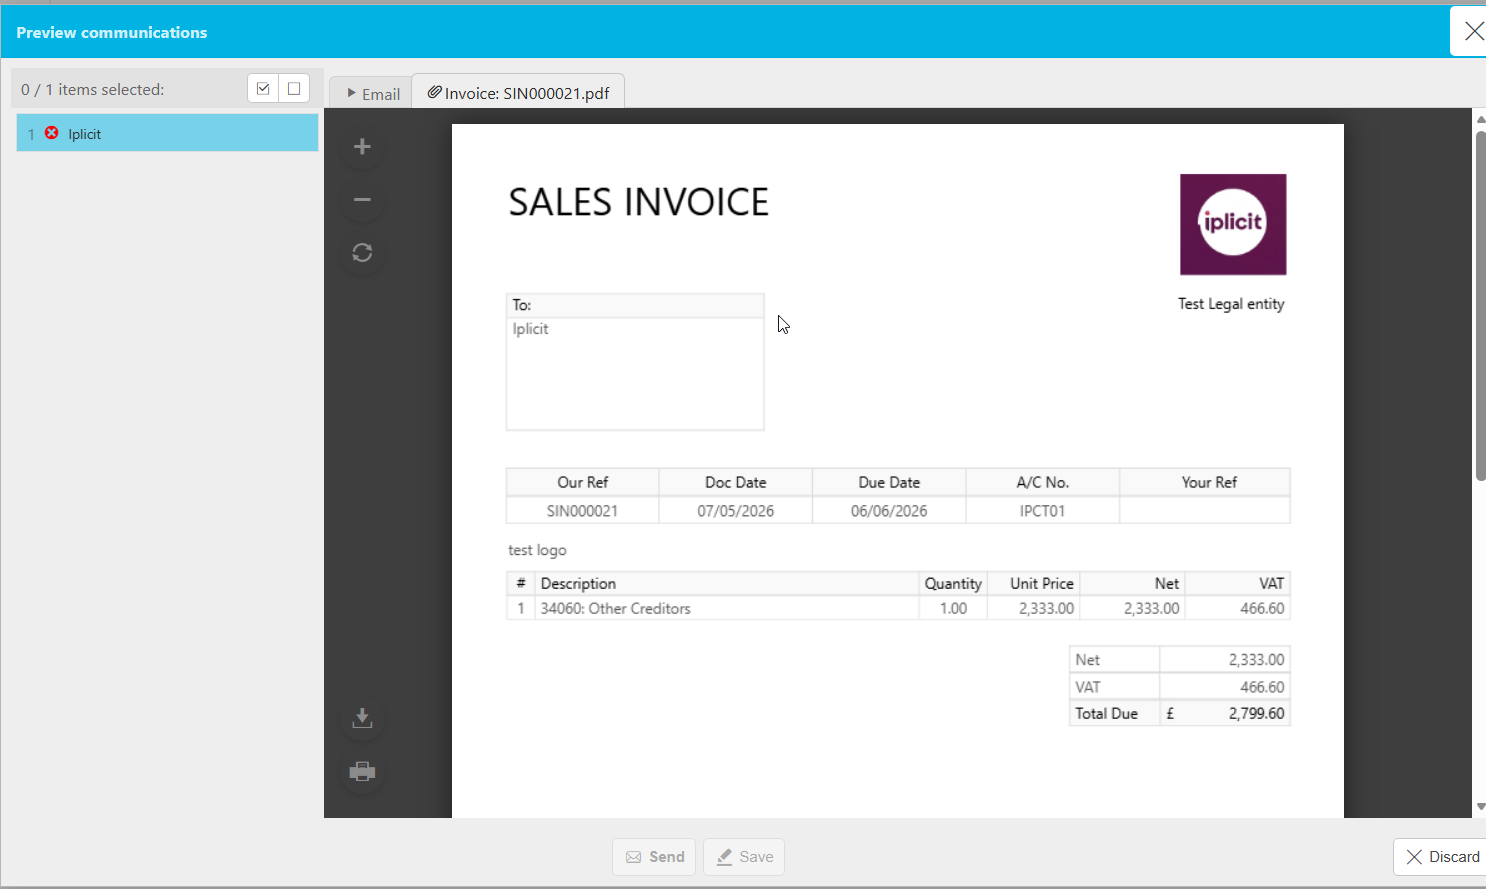Screen dimensions: 1486x889
Task: Click the Send button
Action: [x=654, y=857]
